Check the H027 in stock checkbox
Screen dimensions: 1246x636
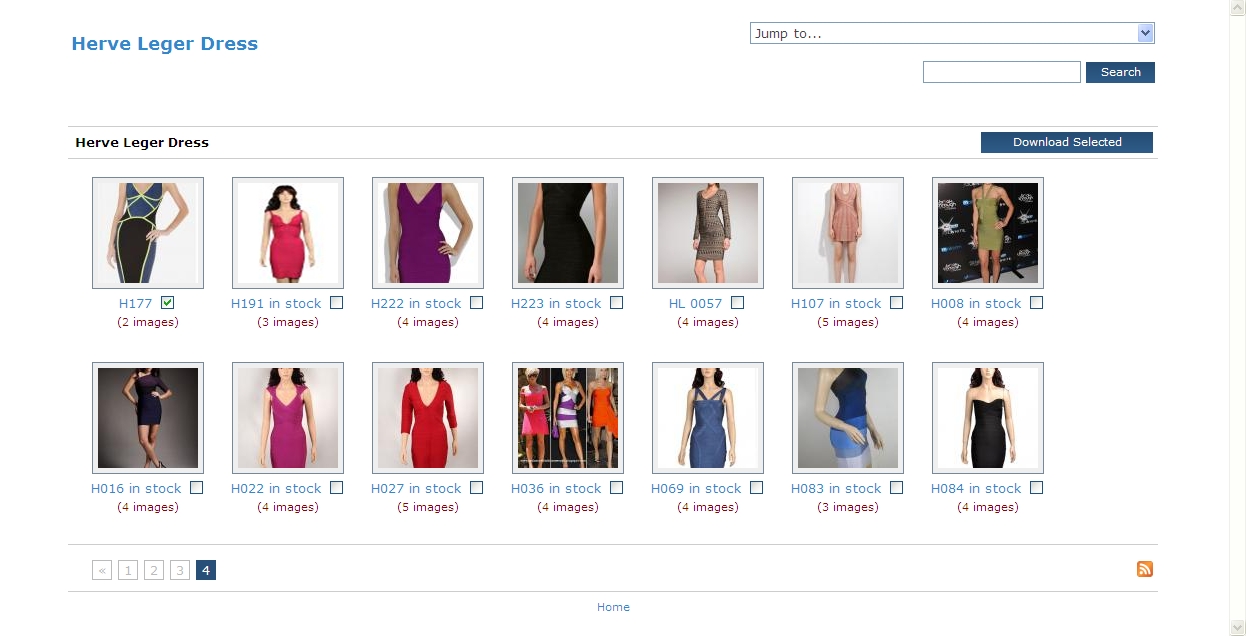point(476,487)
